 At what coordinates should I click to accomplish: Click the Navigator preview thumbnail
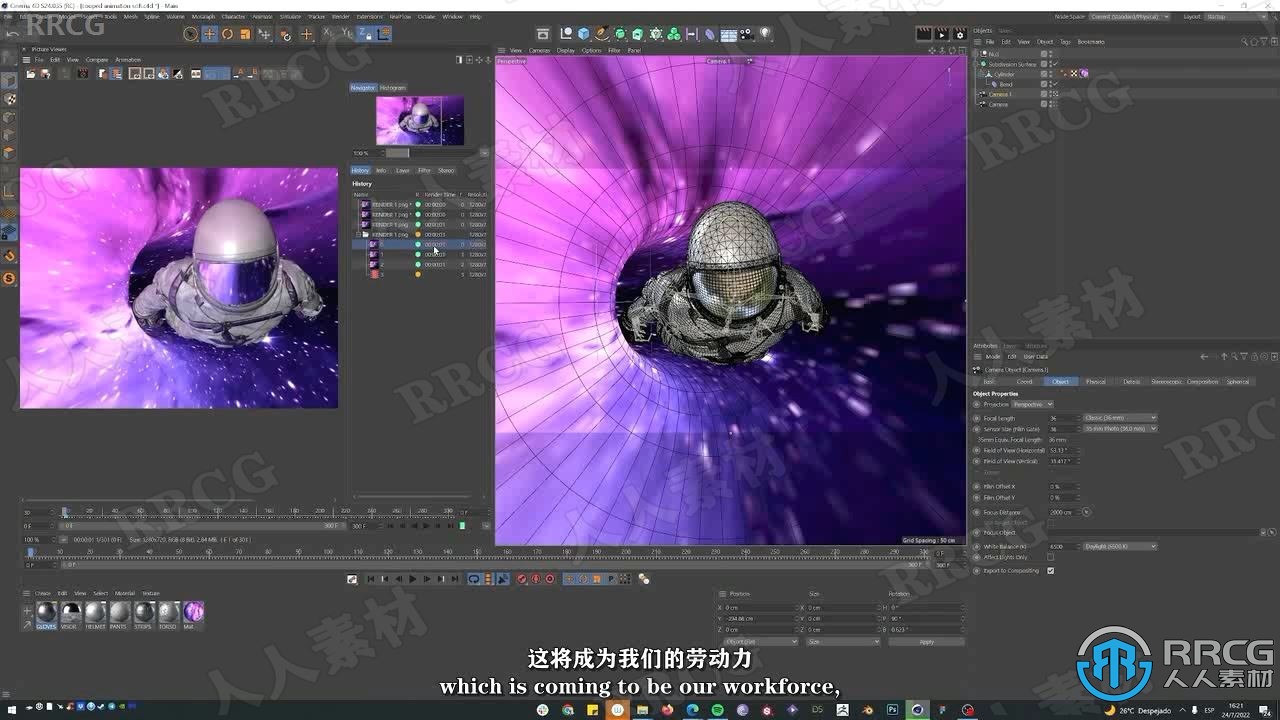coord(419,120)
